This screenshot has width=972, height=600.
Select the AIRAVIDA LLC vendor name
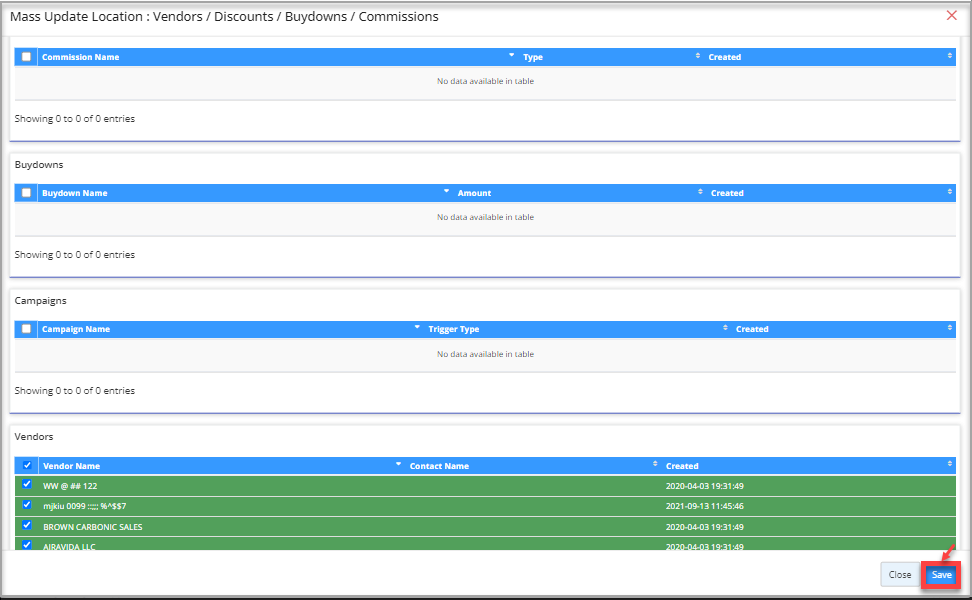pyautogui.click(x=69, y=547)
